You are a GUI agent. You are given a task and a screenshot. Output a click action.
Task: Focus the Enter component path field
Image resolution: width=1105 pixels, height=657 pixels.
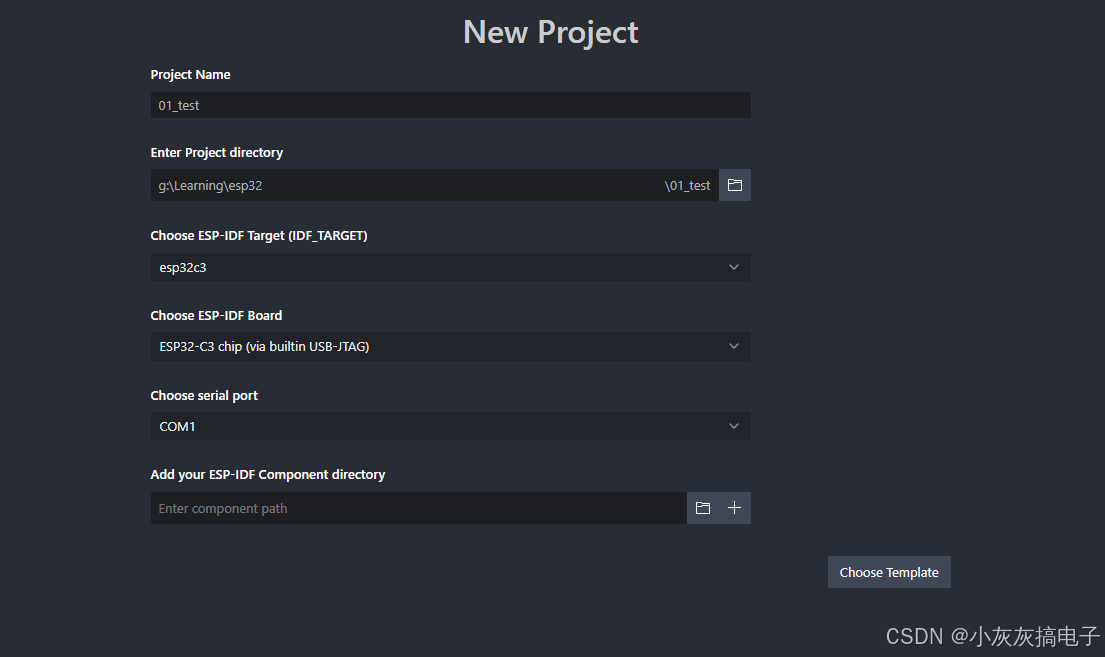click(419, 508)
